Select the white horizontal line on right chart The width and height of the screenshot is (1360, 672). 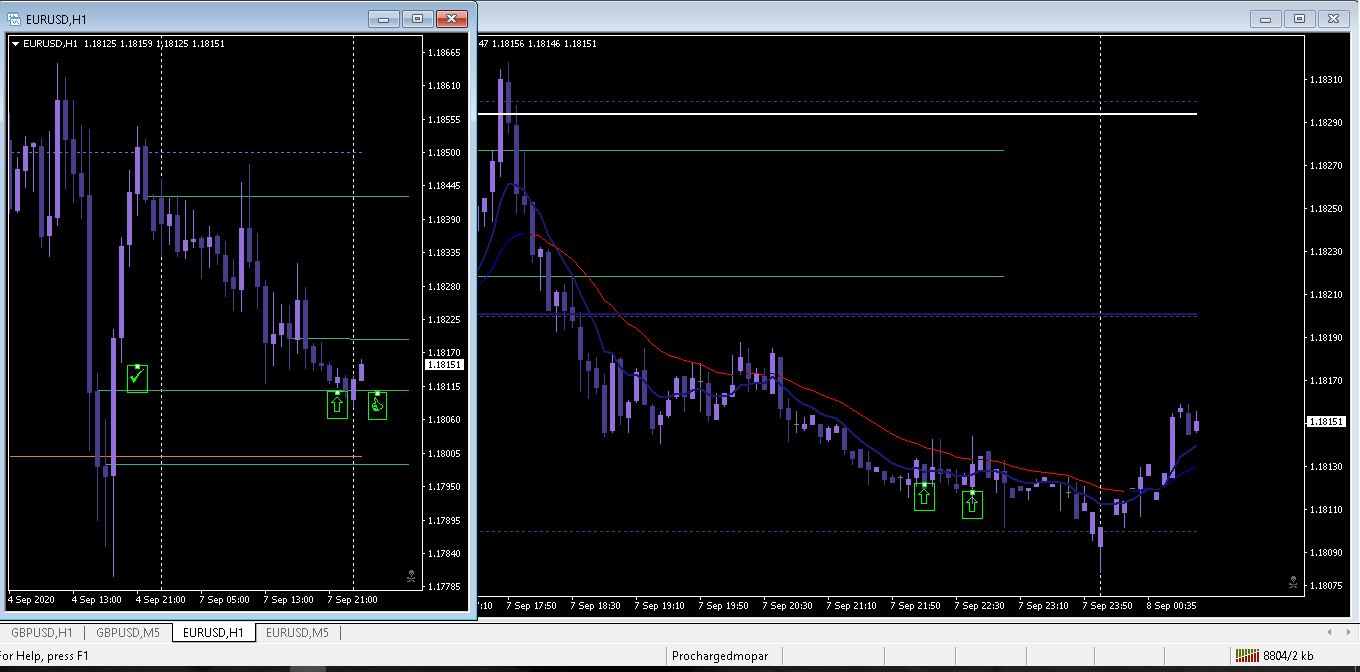coord(837,114)
